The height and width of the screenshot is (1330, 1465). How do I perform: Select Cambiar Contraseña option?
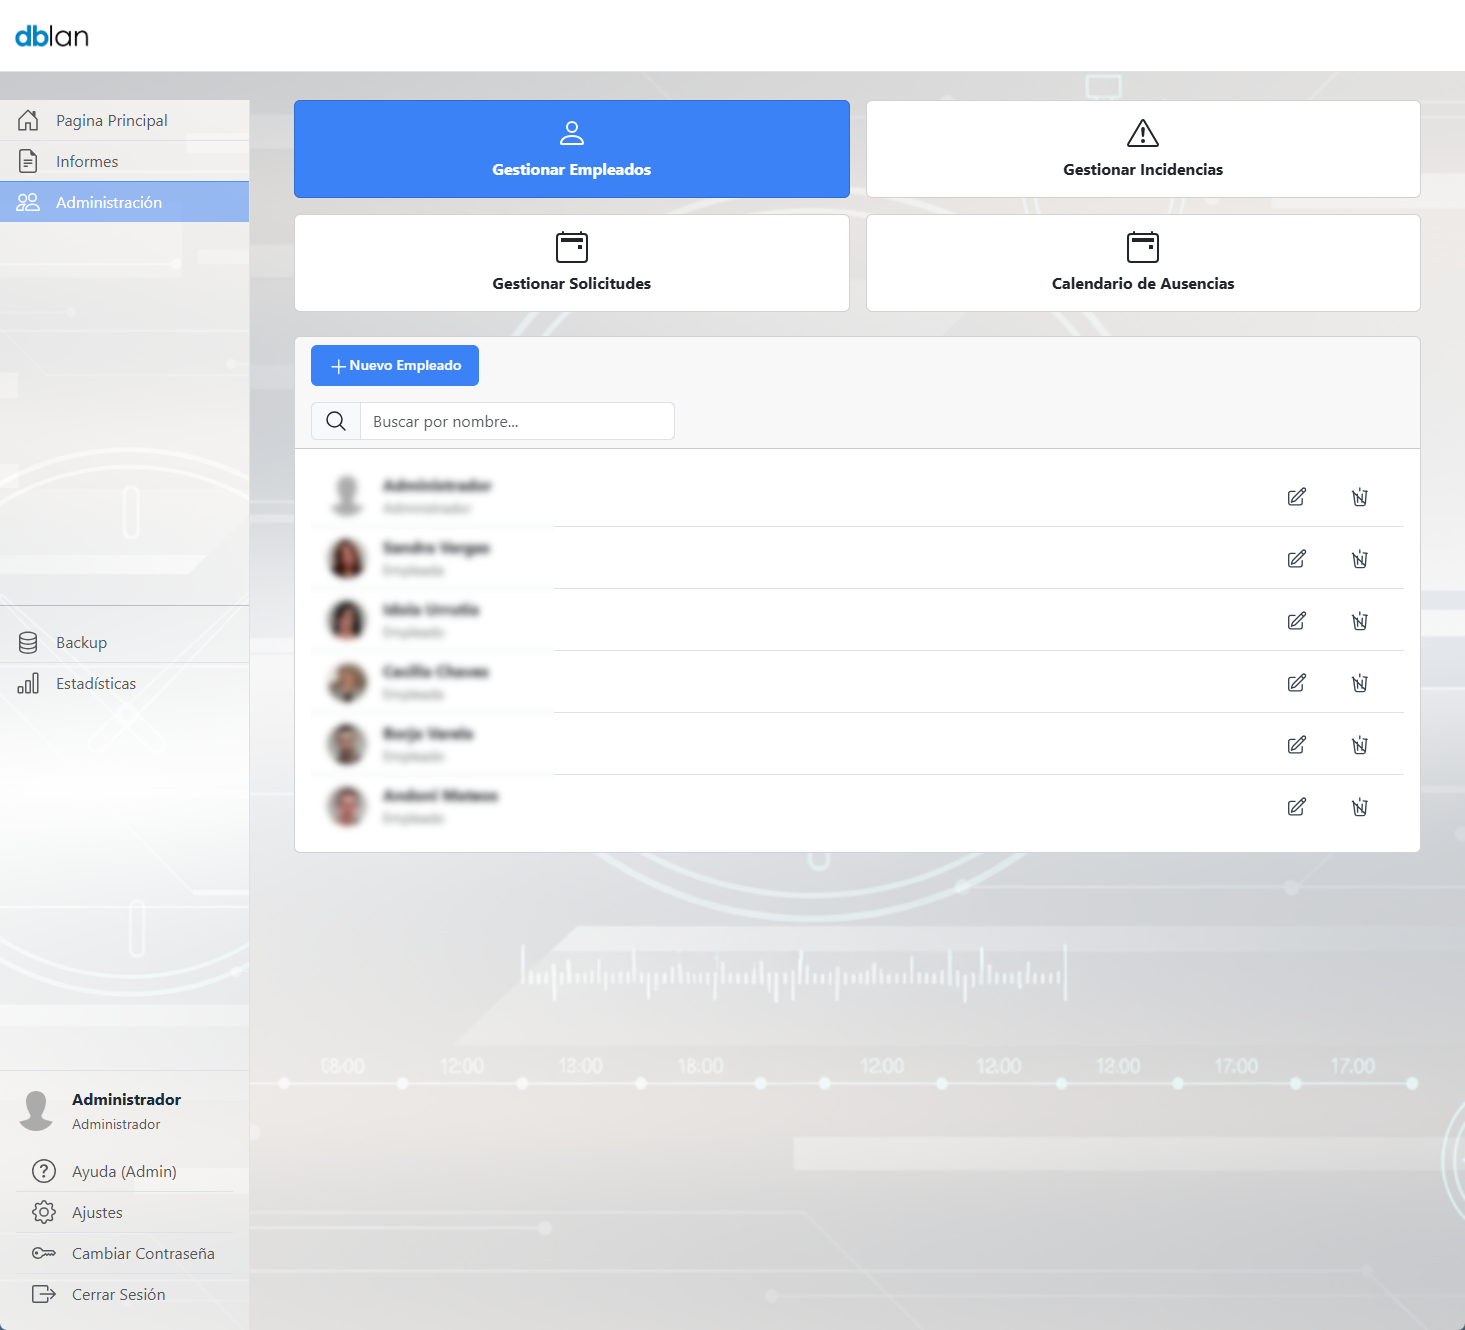143,1253
